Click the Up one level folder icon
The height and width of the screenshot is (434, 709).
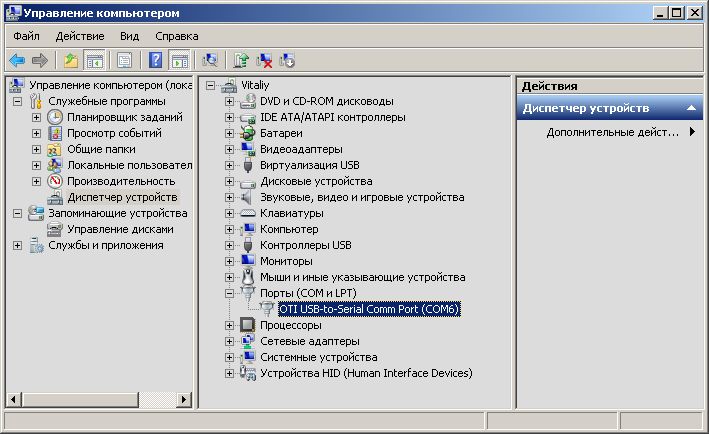[x=71, y=60]
